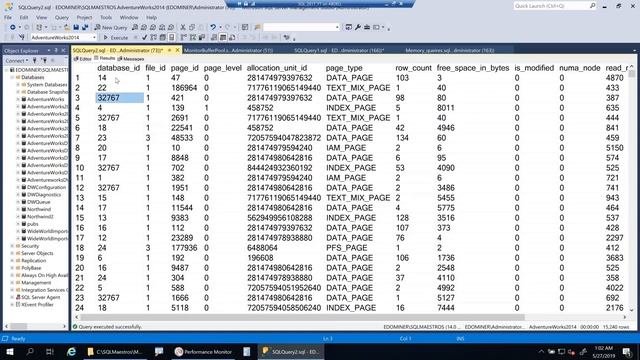640x360 pixels.
Task: Collapse the Databases tree node
Action: pos(13,77)
